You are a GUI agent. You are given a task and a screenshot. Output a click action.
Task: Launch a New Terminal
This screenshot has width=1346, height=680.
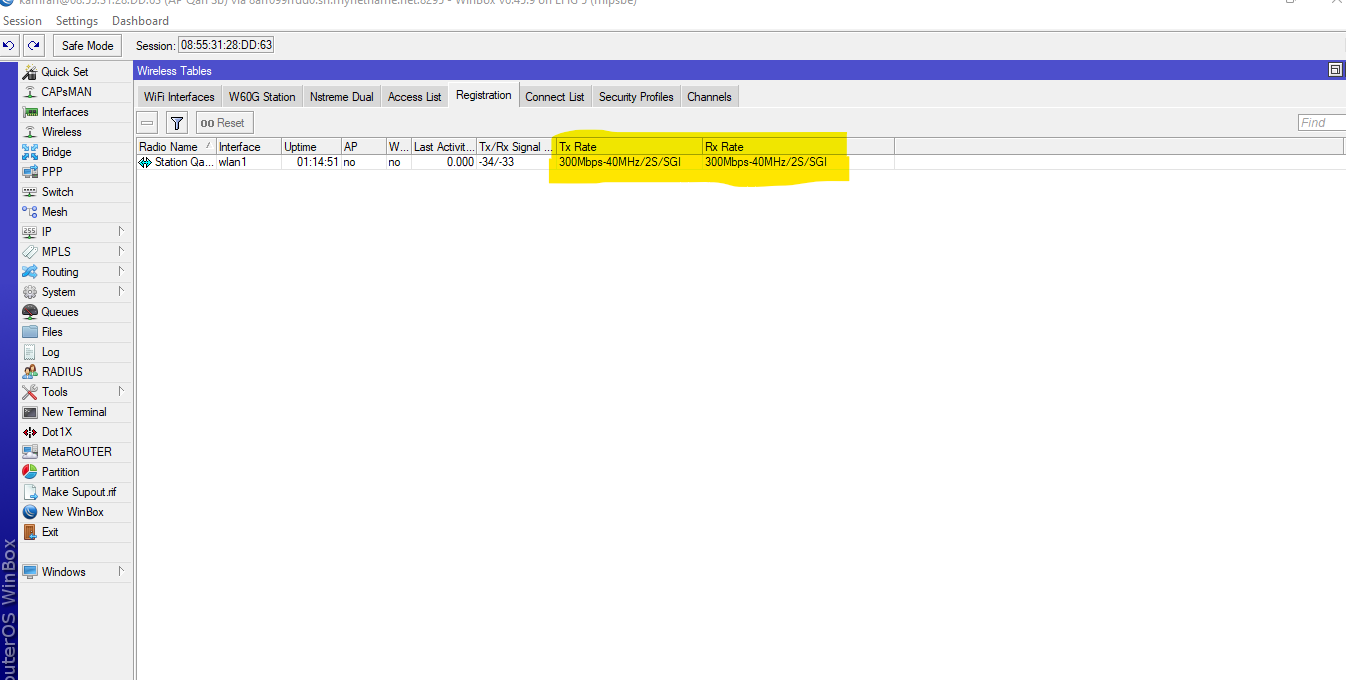pyautogui.click(x=73, y=411)
